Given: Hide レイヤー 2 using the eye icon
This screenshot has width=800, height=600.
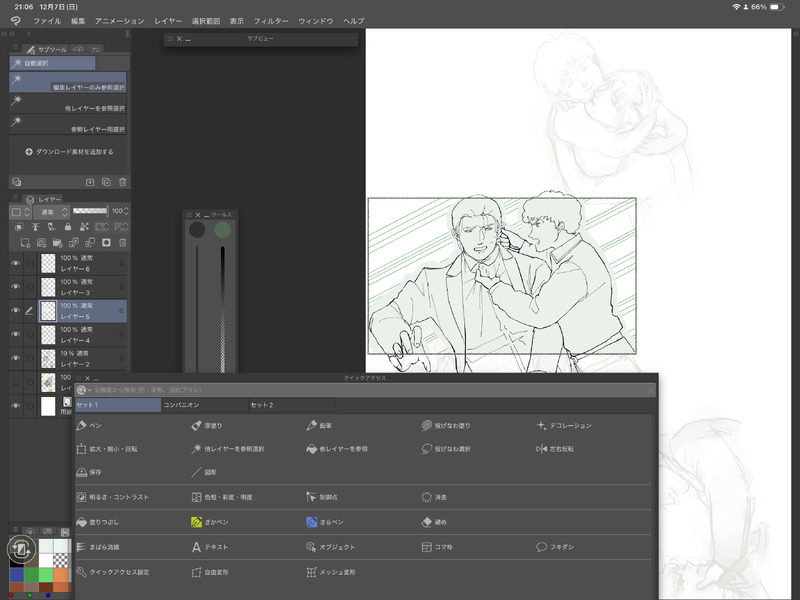Looking at the screenshot, I should pos(15,358).
